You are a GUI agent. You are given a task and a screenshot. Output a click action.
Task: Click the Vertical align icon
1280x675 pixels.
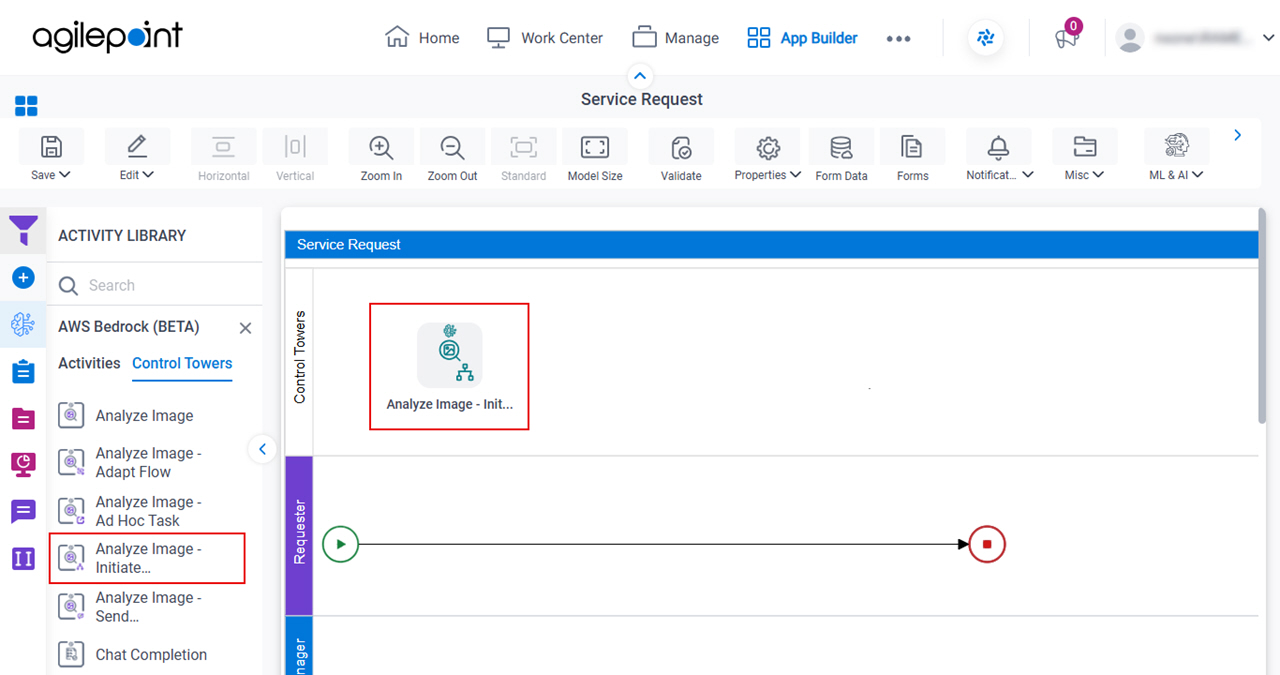pos(295,147)
